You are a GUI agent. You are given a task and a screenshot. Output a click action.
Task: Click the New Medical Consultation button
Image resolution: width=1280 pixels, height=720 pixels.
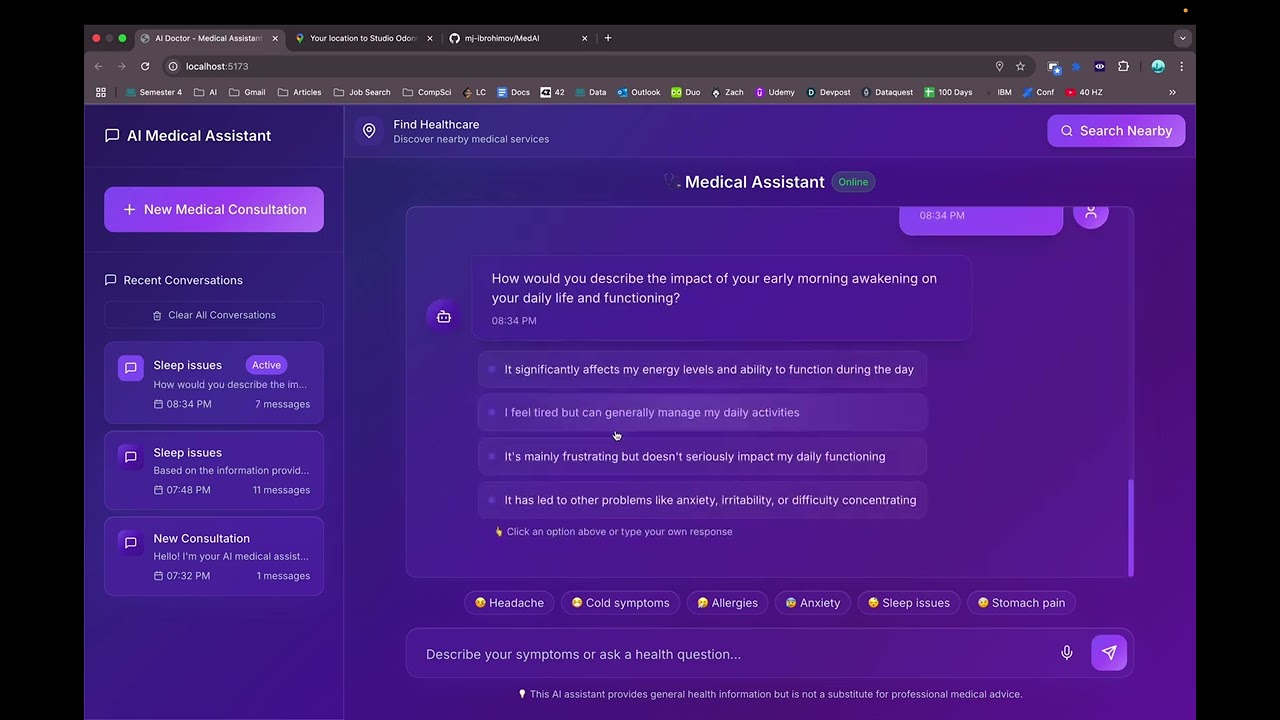click(214, 209)
